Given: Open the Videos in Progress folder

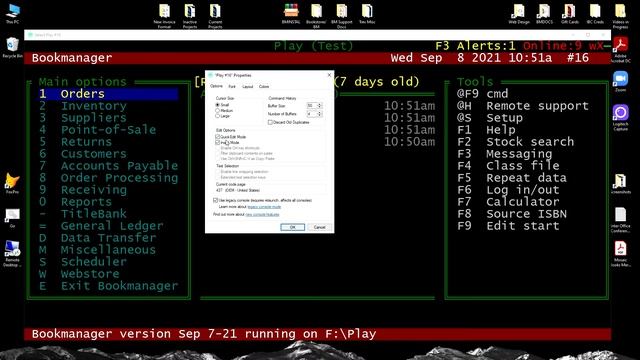Looking at the screenshot, I should click(x=620, y=16).
